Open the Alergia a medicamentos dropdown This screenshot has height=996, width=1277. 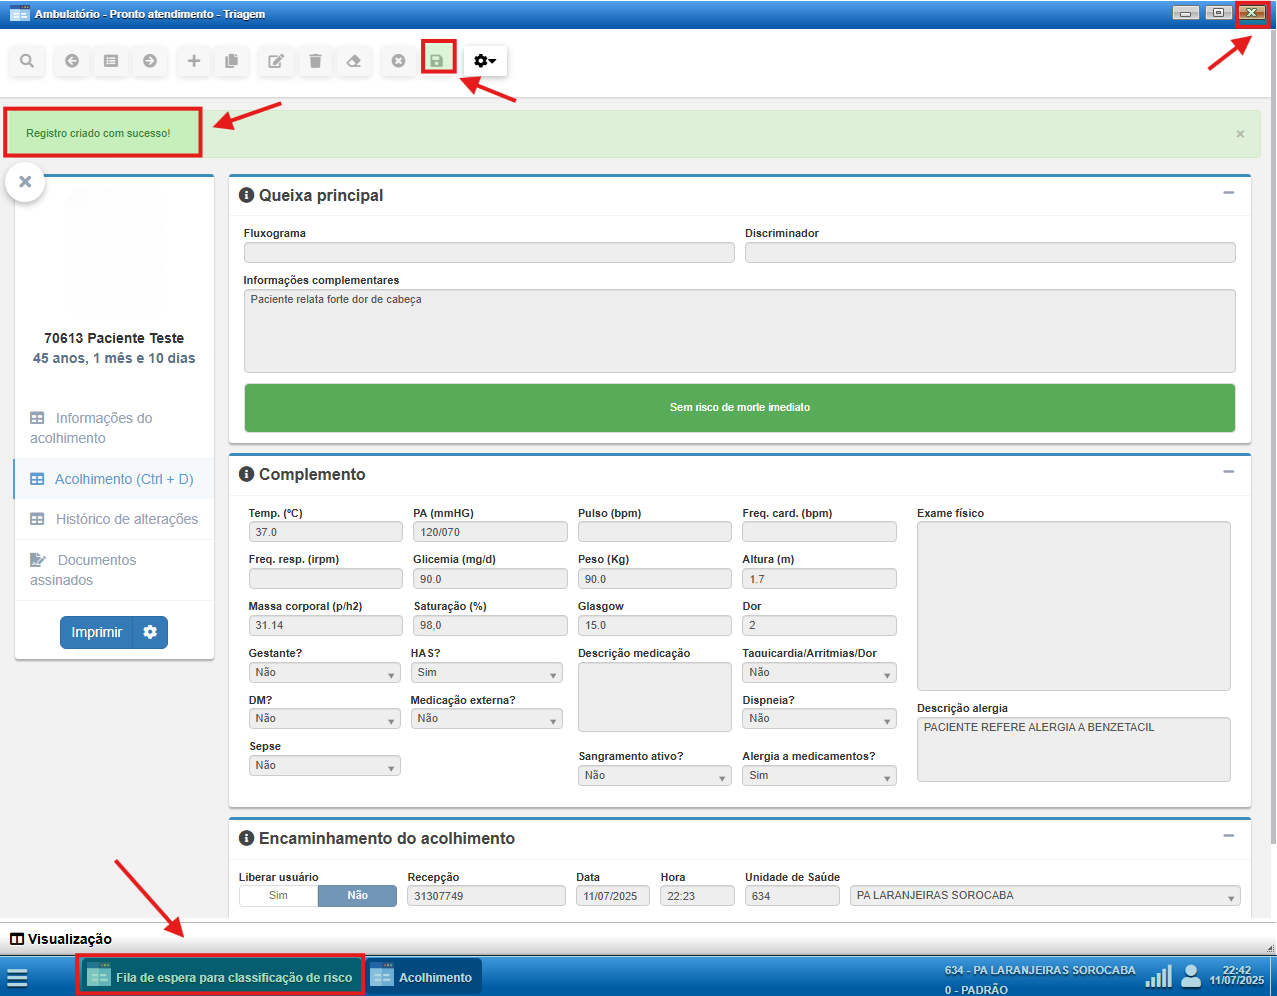click(818, 776)
